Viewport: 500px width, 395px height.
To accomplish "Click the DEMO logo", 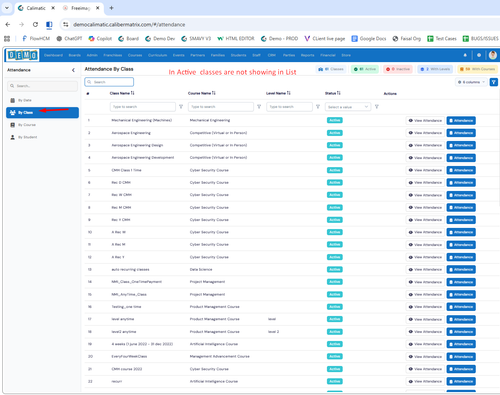I will pos(23,55).
